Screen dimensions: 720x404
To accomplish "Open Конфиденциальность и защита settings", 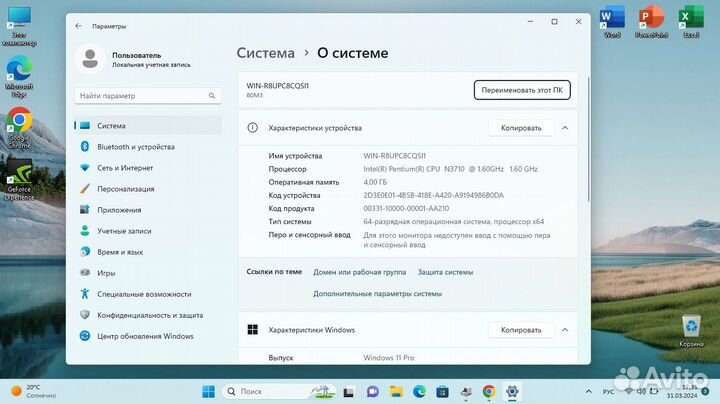I will pyautogui.click(x=148, y=315).
